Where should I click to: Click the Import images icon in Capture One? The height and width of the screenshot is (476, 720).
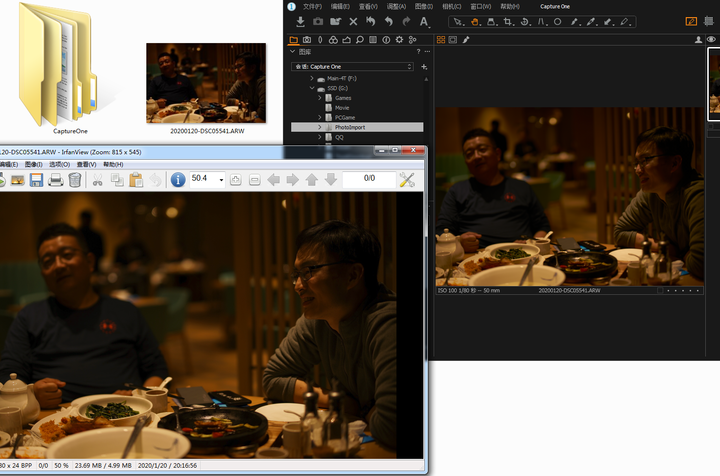coord(300,21)
